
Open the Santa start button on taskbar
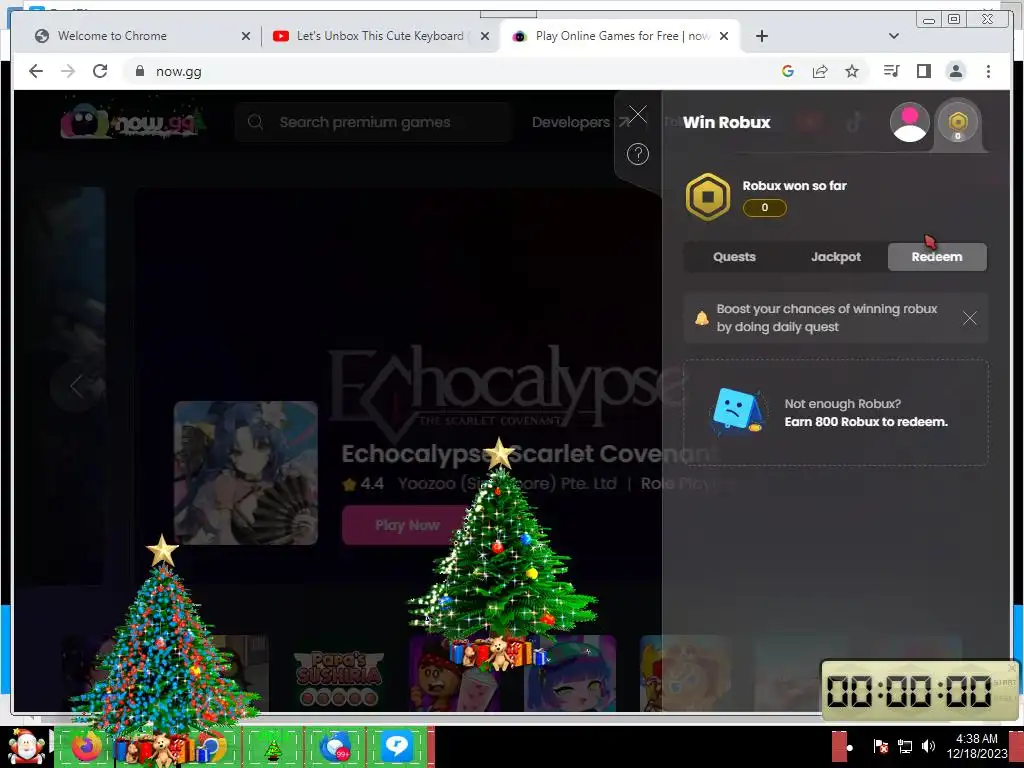pyautogui.click(x=26, y=746)
